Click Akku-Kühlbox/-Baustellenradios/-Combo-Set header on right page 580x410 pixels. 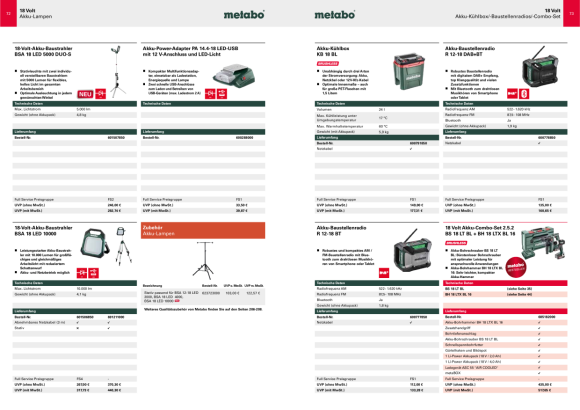point(508,16)
